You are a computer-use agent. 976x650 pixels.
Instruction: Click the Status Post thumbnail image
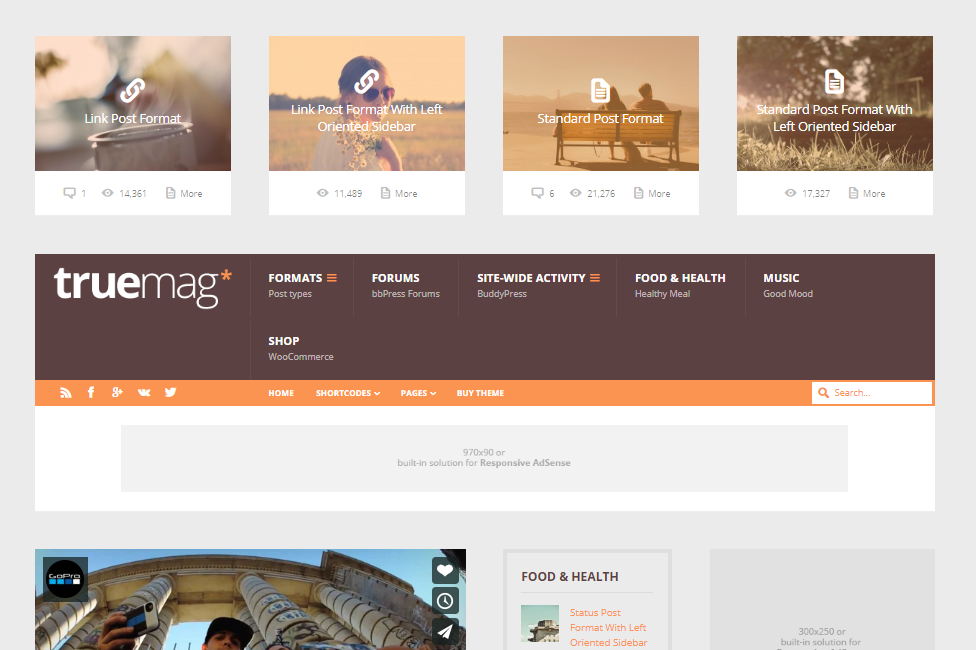(540, 623)
